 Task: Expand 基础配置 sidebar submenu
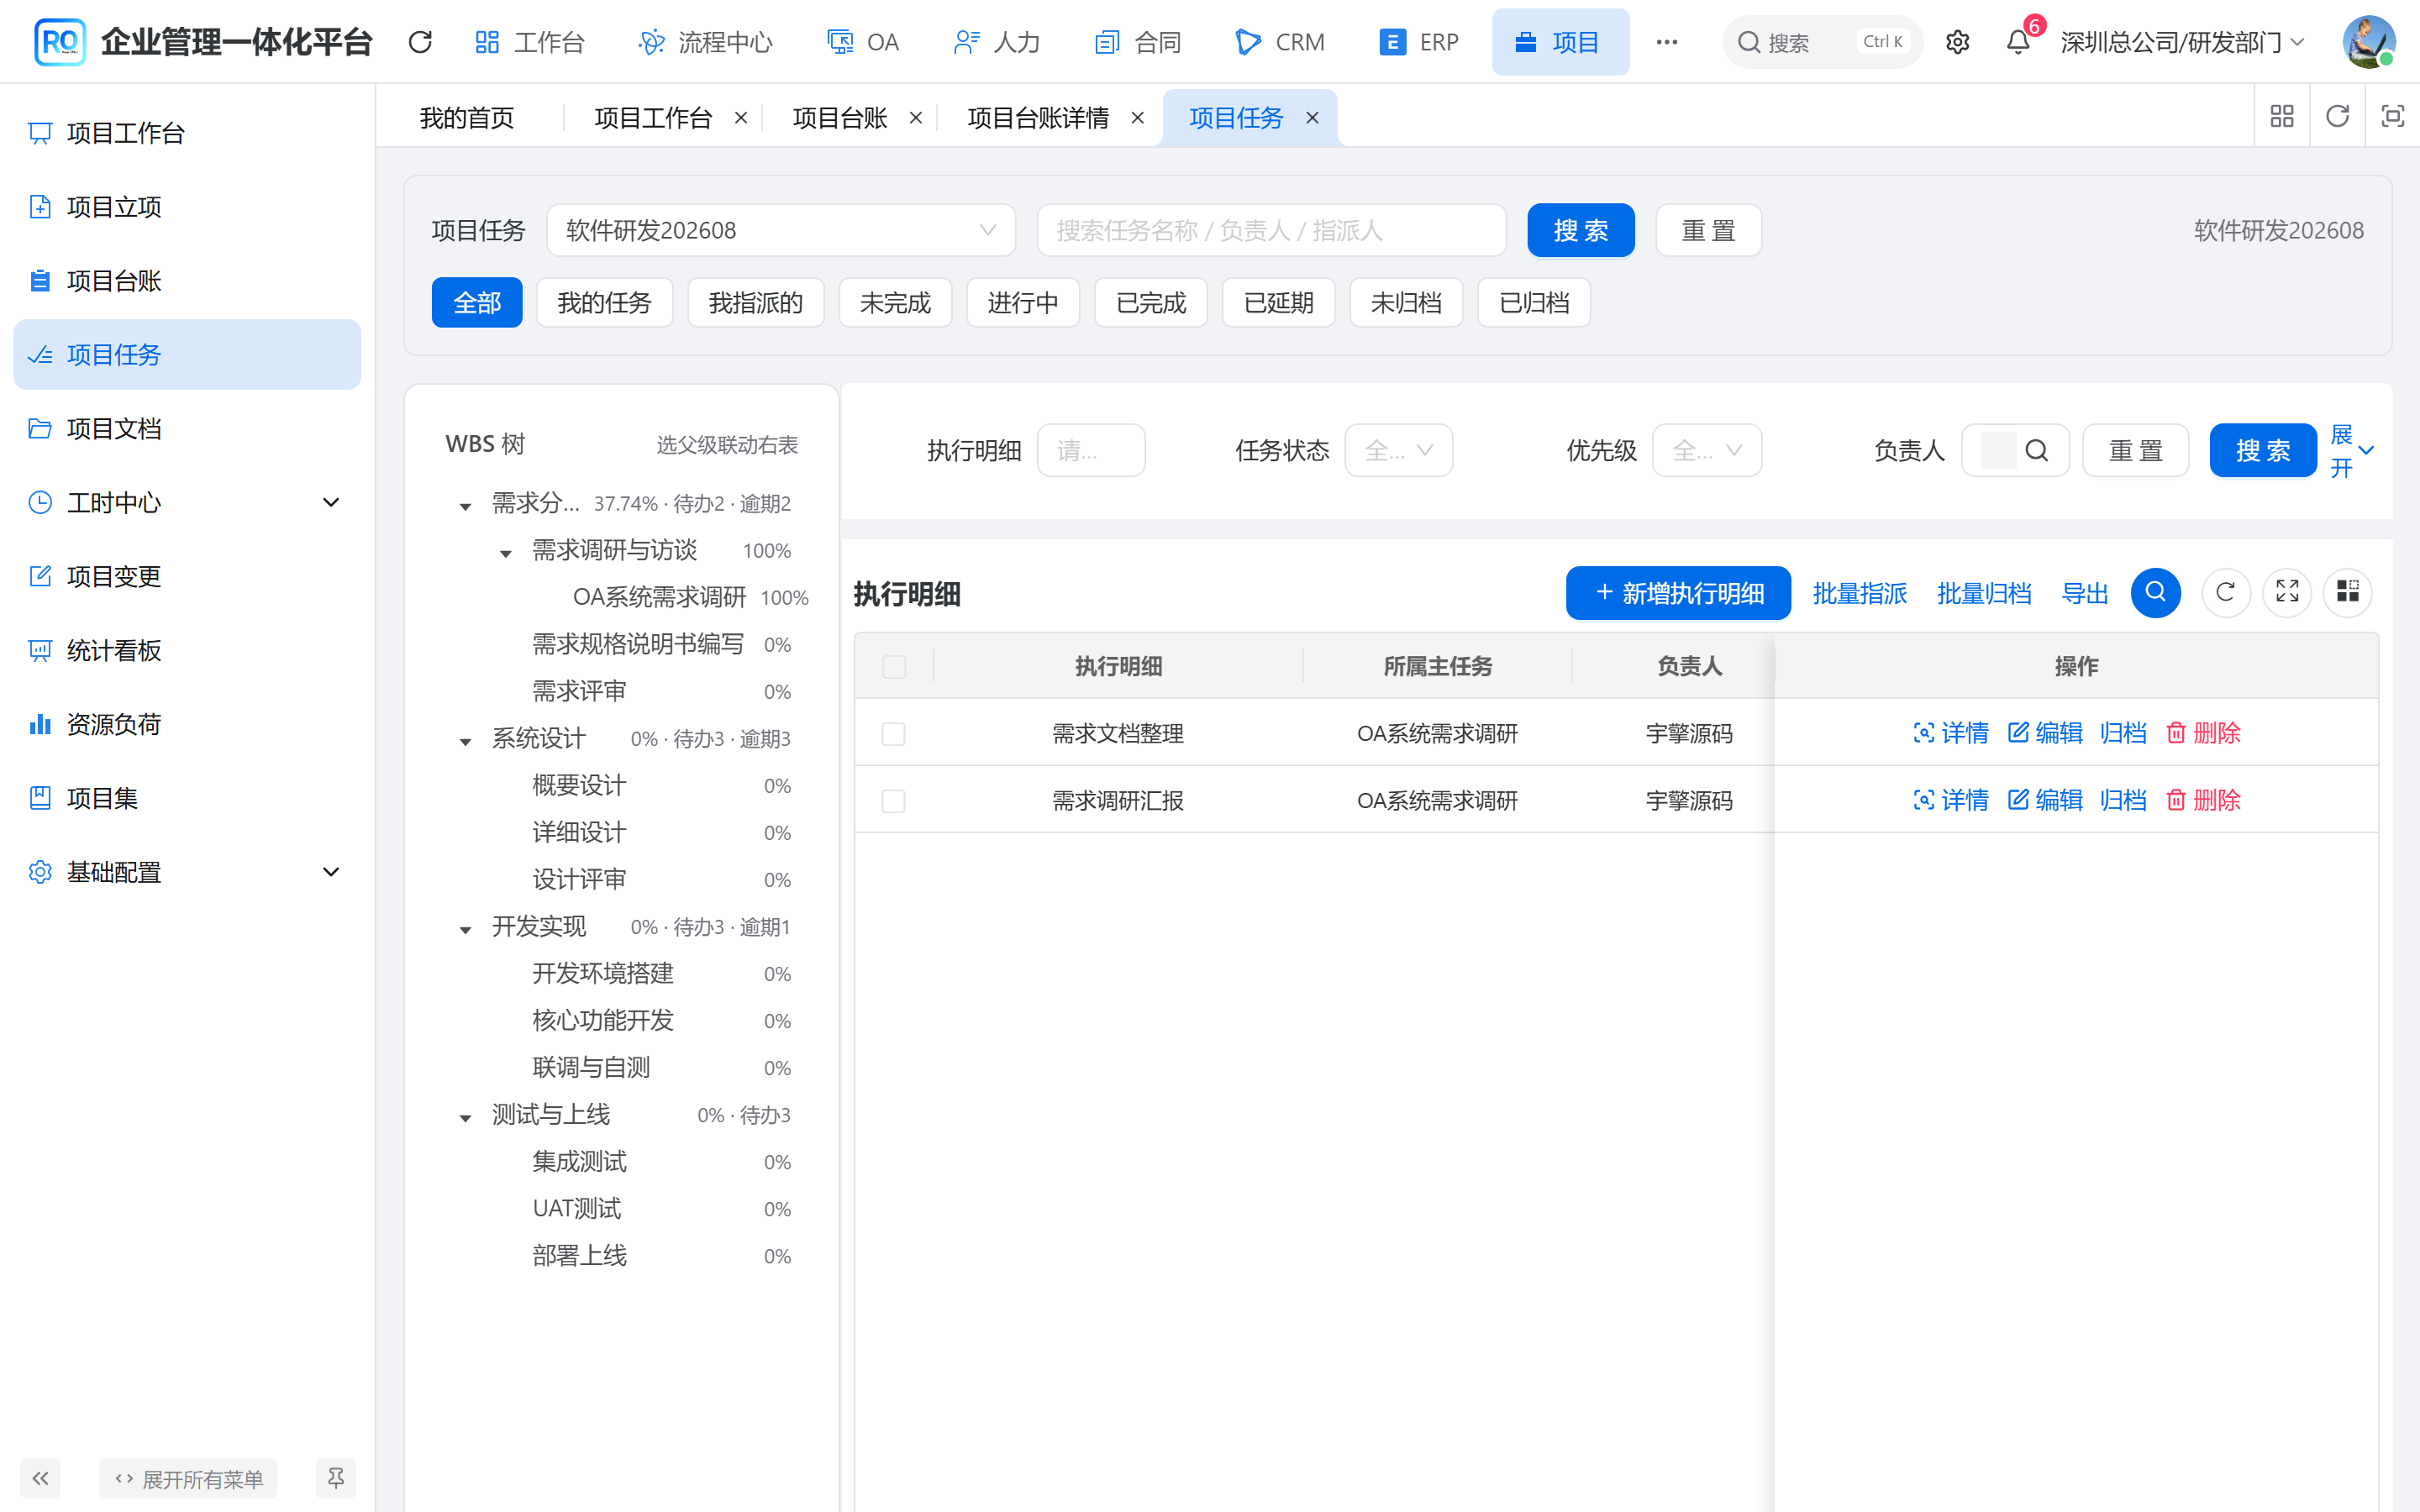coord(187,873)
